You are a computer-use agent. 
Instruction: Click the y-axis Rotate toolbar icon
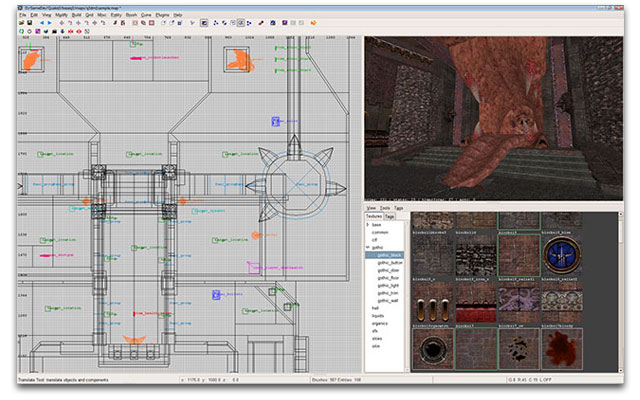86,23
